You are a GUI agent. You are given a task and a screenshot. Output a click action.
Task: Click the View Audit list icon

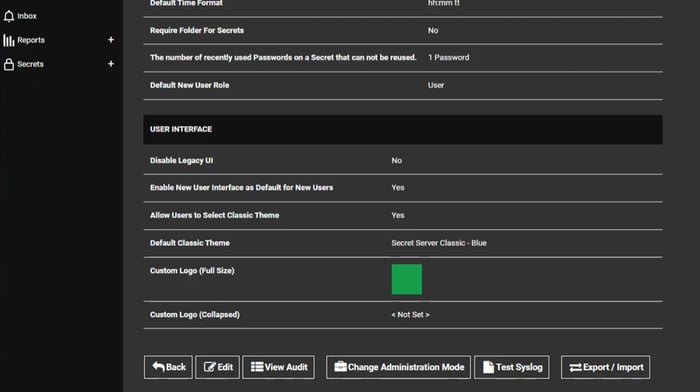[x=257, y=367]
